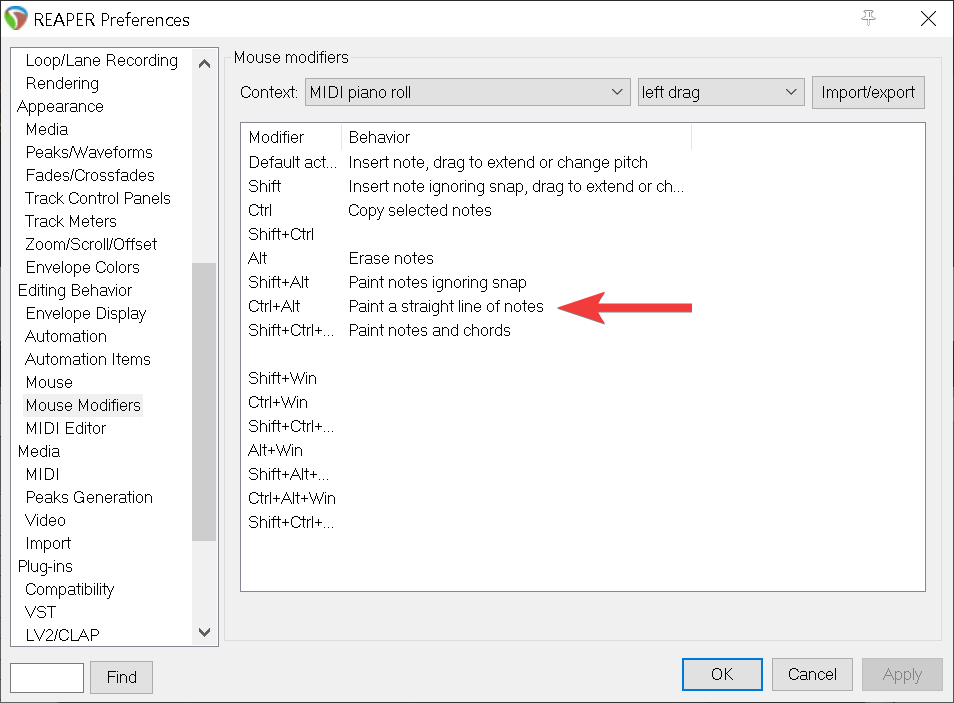Click the Find button
The height and width of the screenshot is (703, 954).
(122, 677)
